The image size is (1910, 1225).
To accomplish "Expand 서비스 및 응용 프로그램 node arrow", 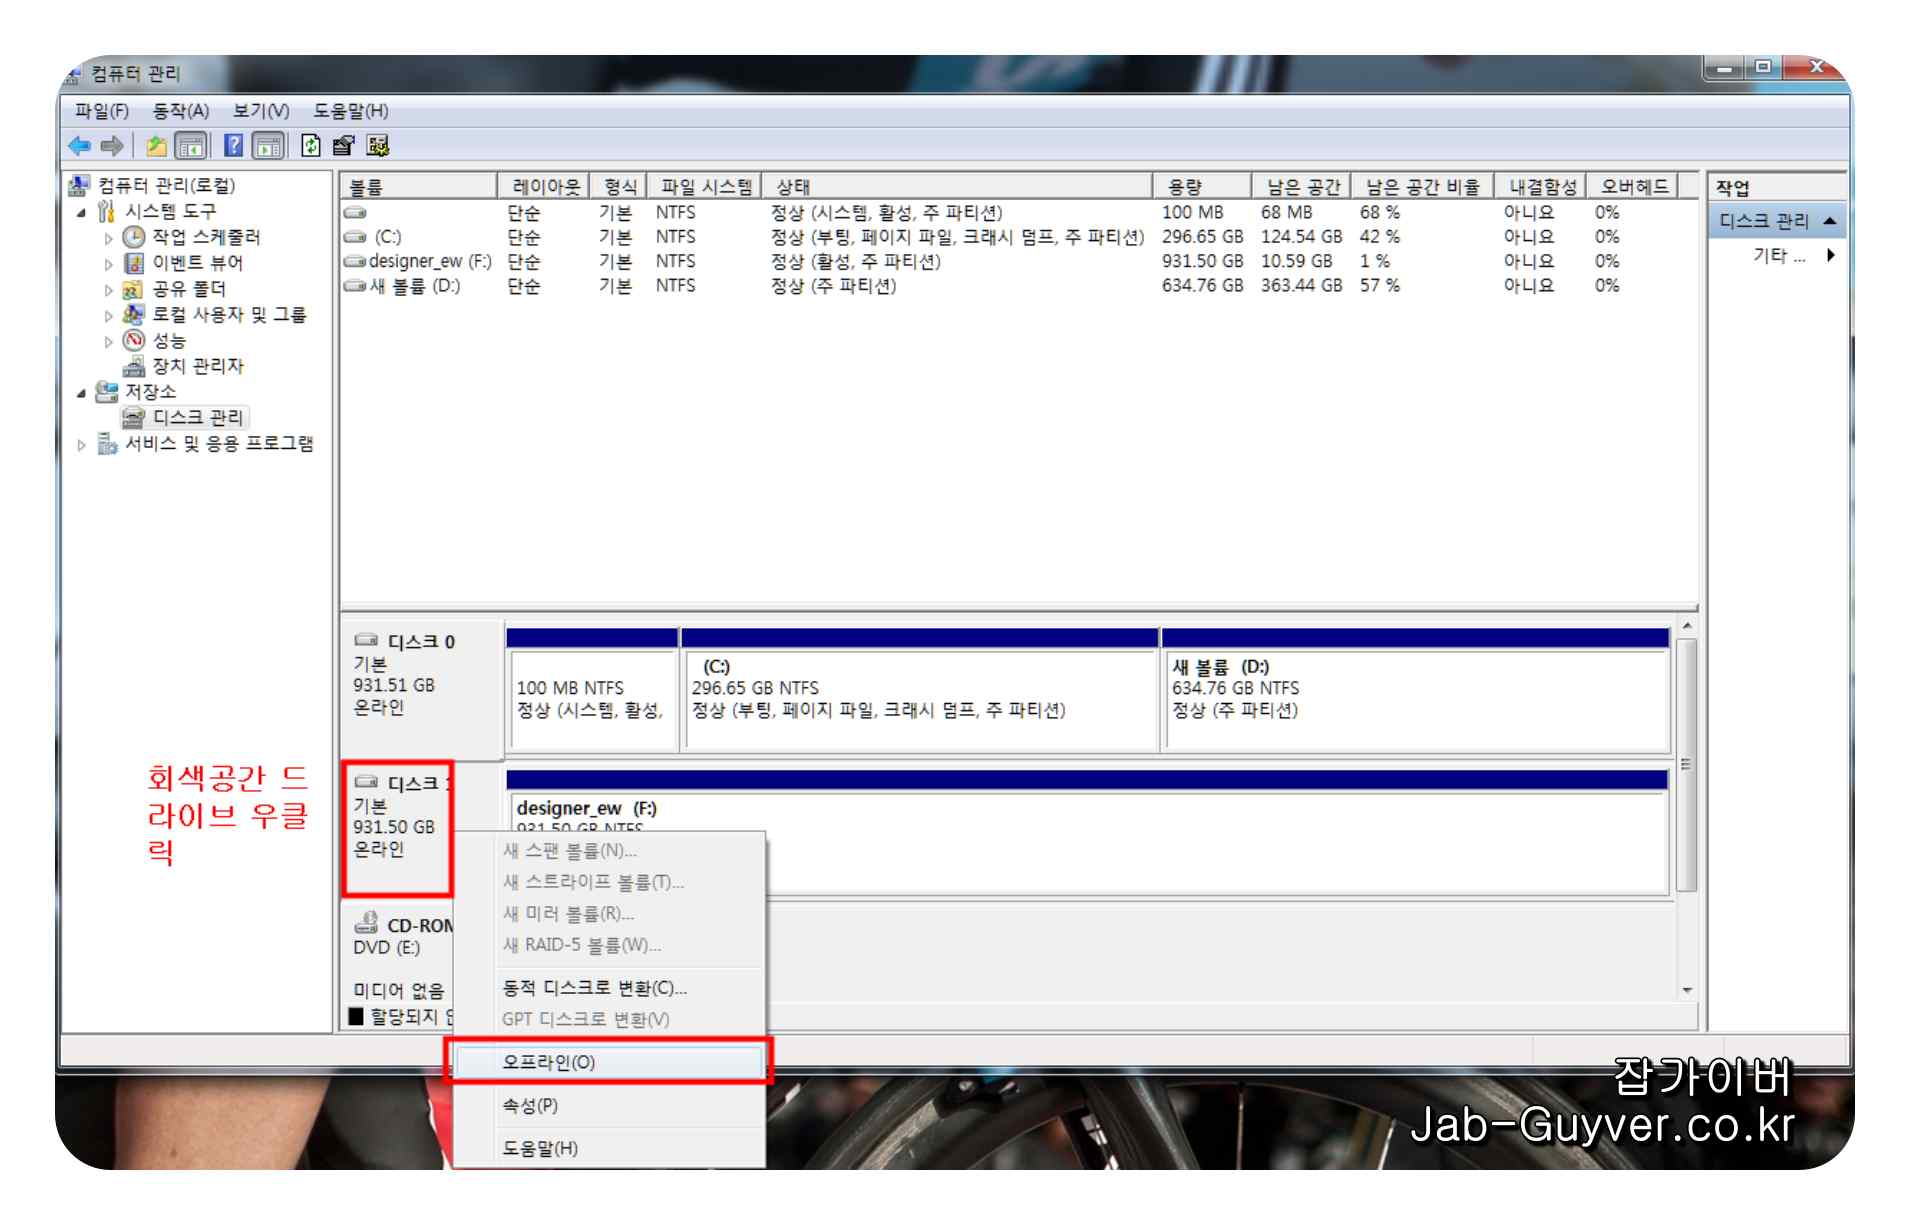I will click(82, 445).
